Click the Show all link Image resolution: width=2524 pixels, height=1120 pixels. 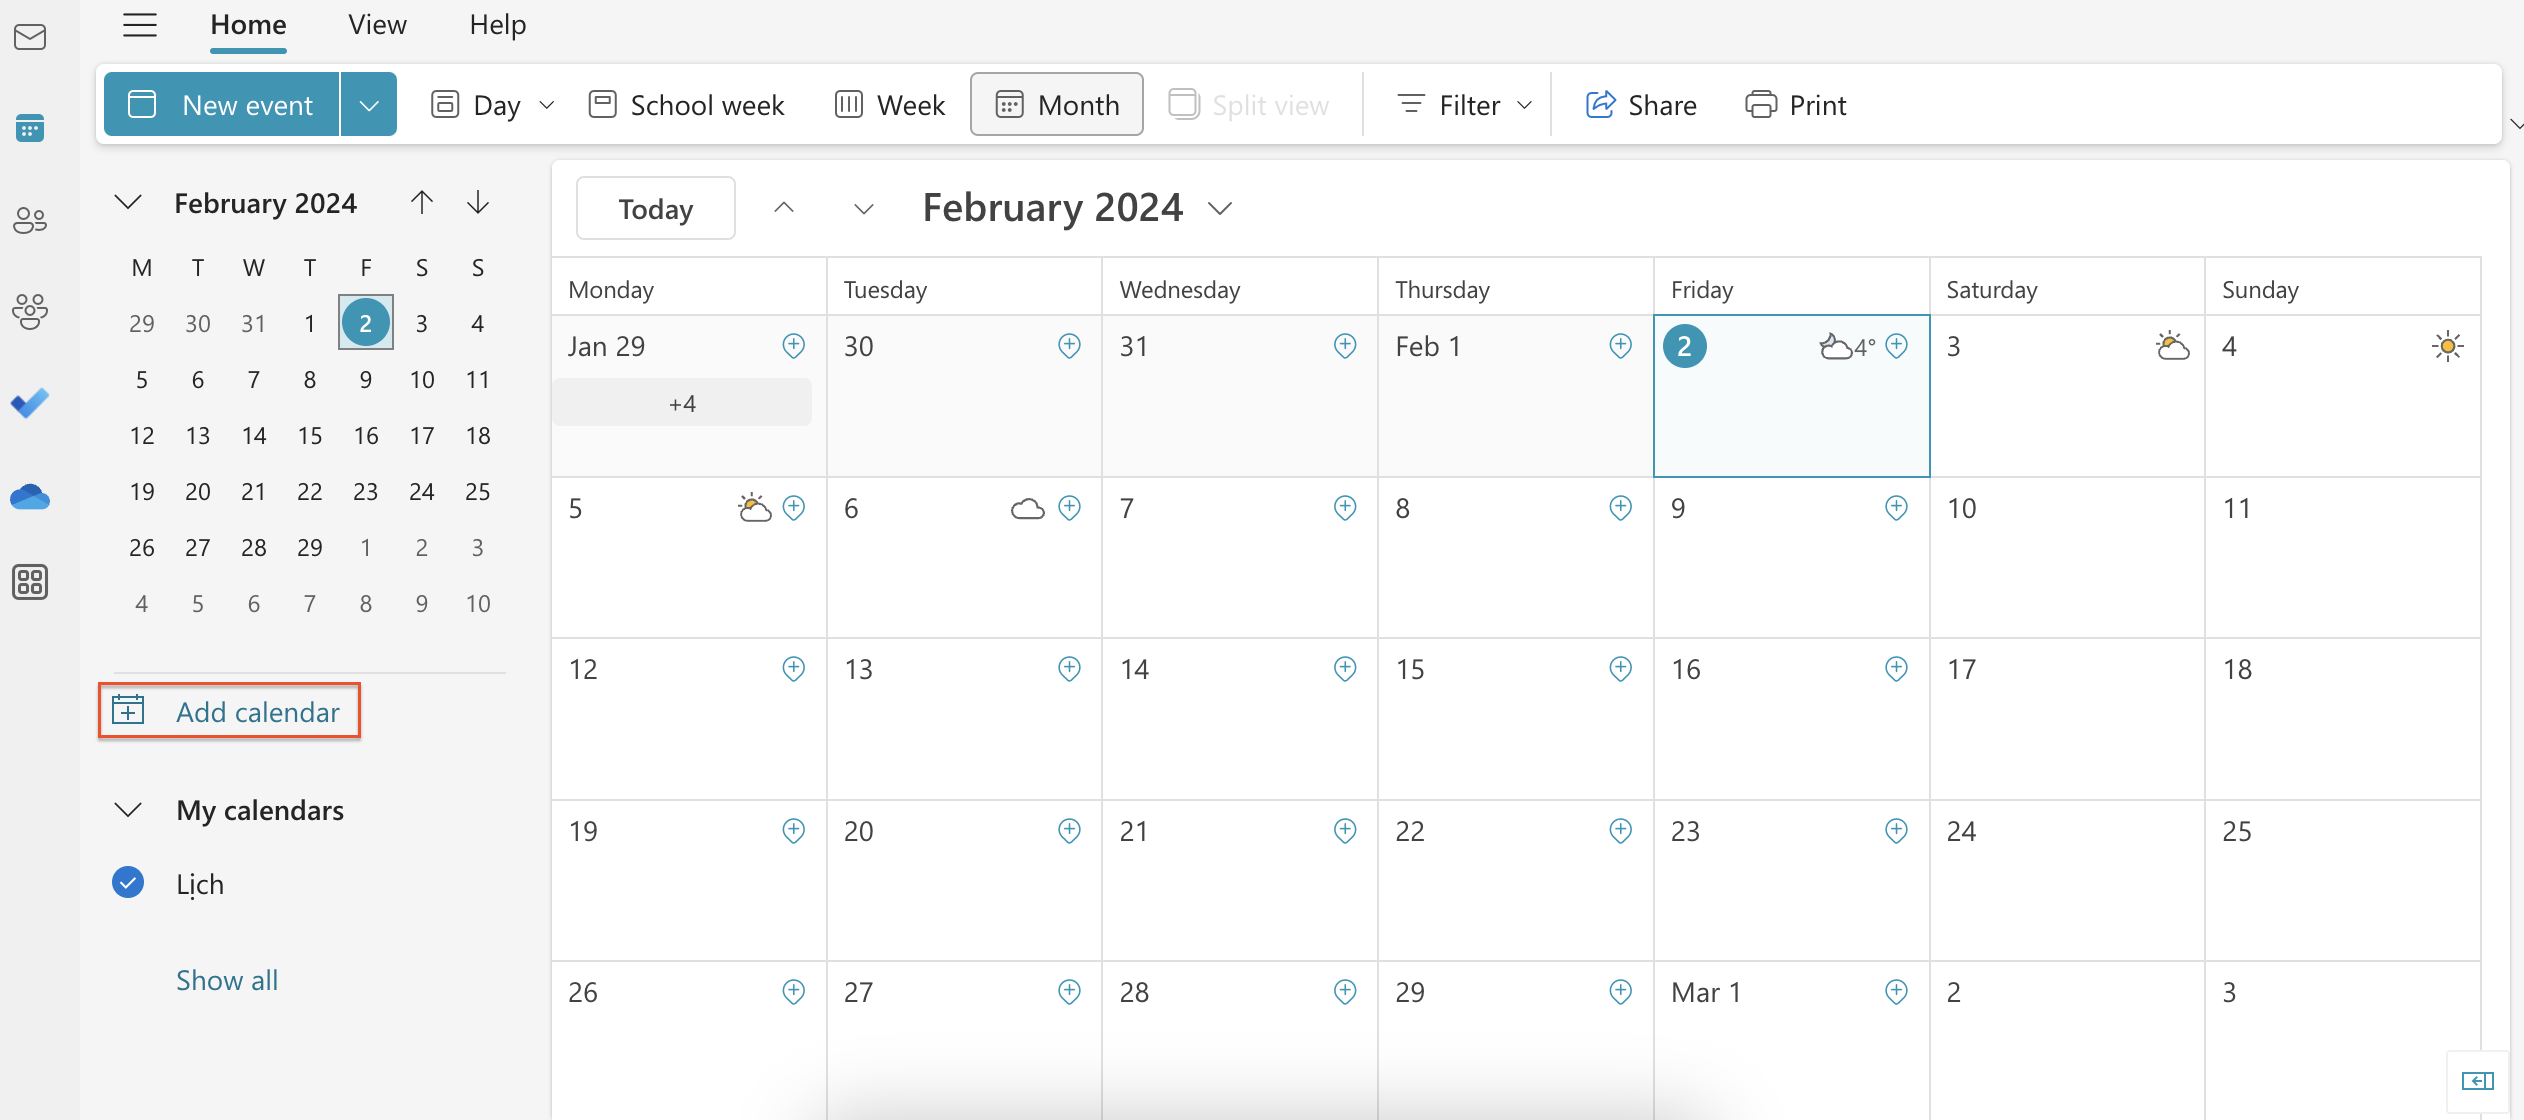227,980
